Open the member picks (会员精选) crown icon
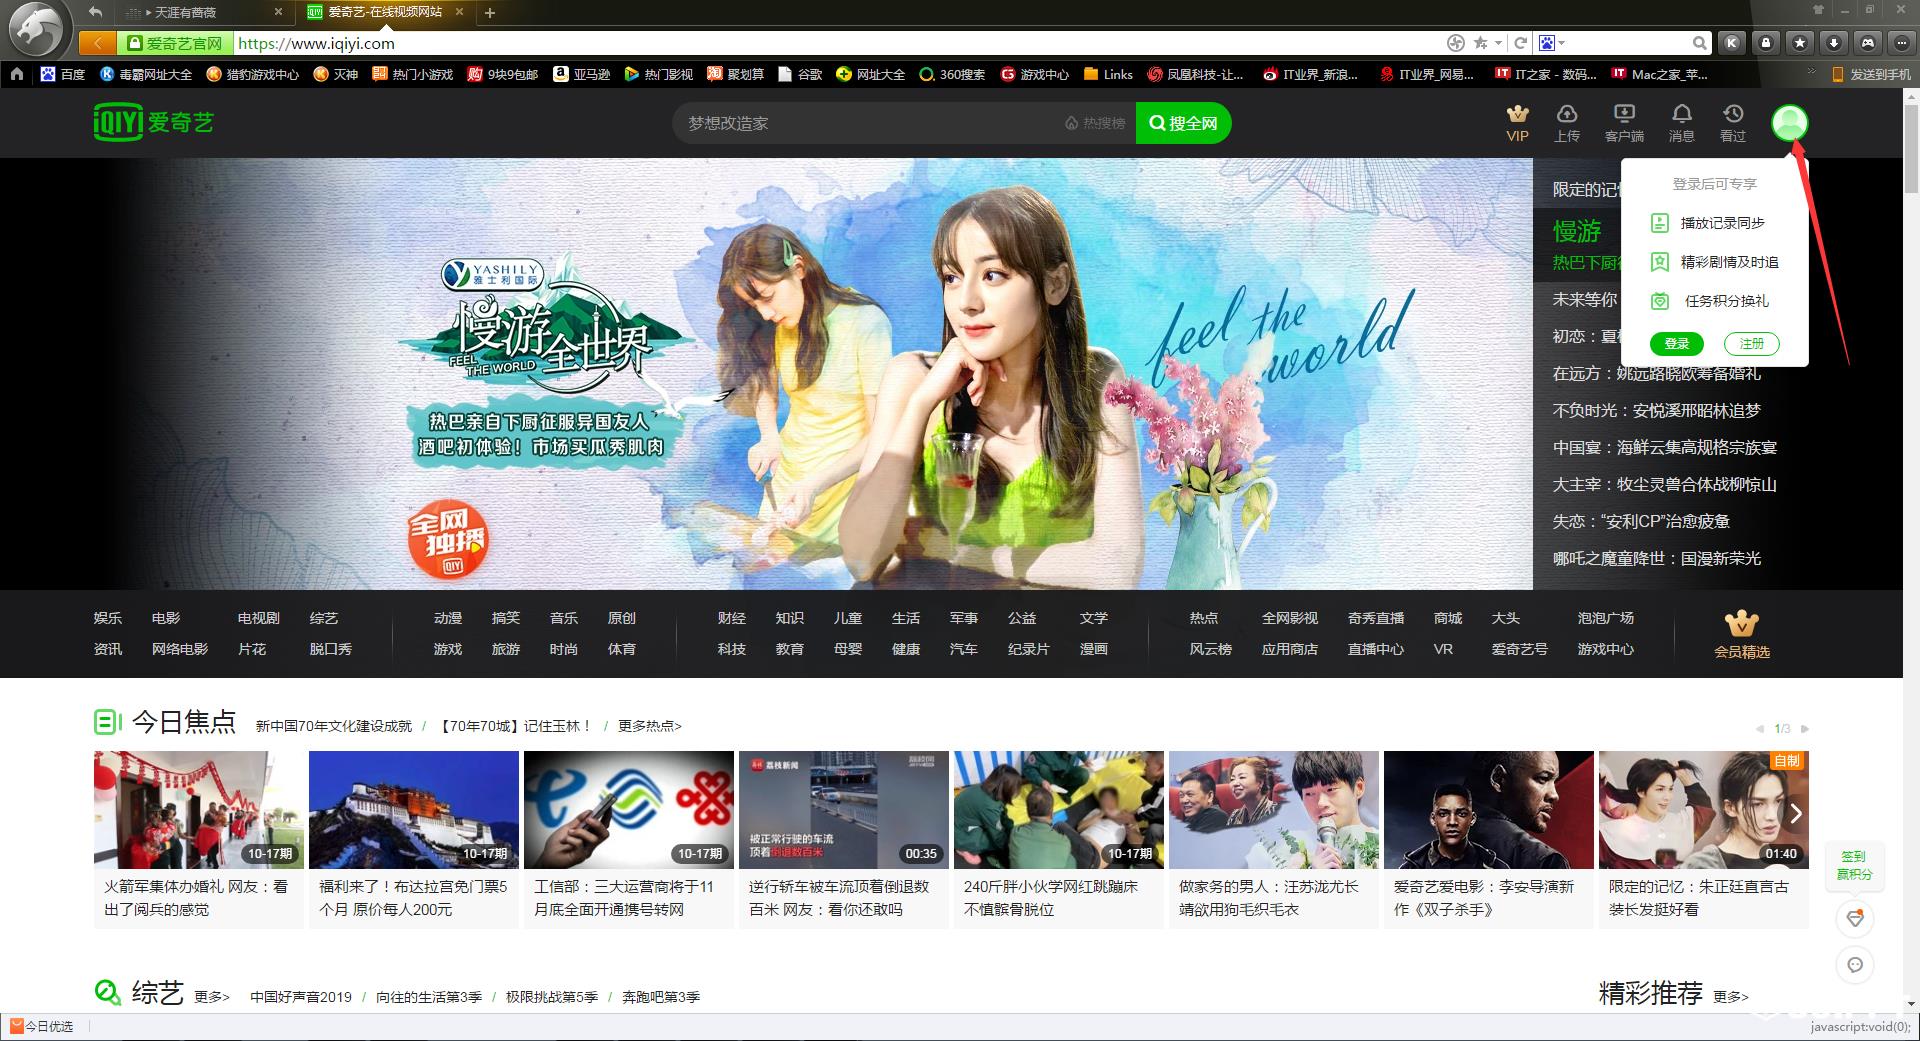This screenshot has width=1920, height=1041. (1742, 624)
